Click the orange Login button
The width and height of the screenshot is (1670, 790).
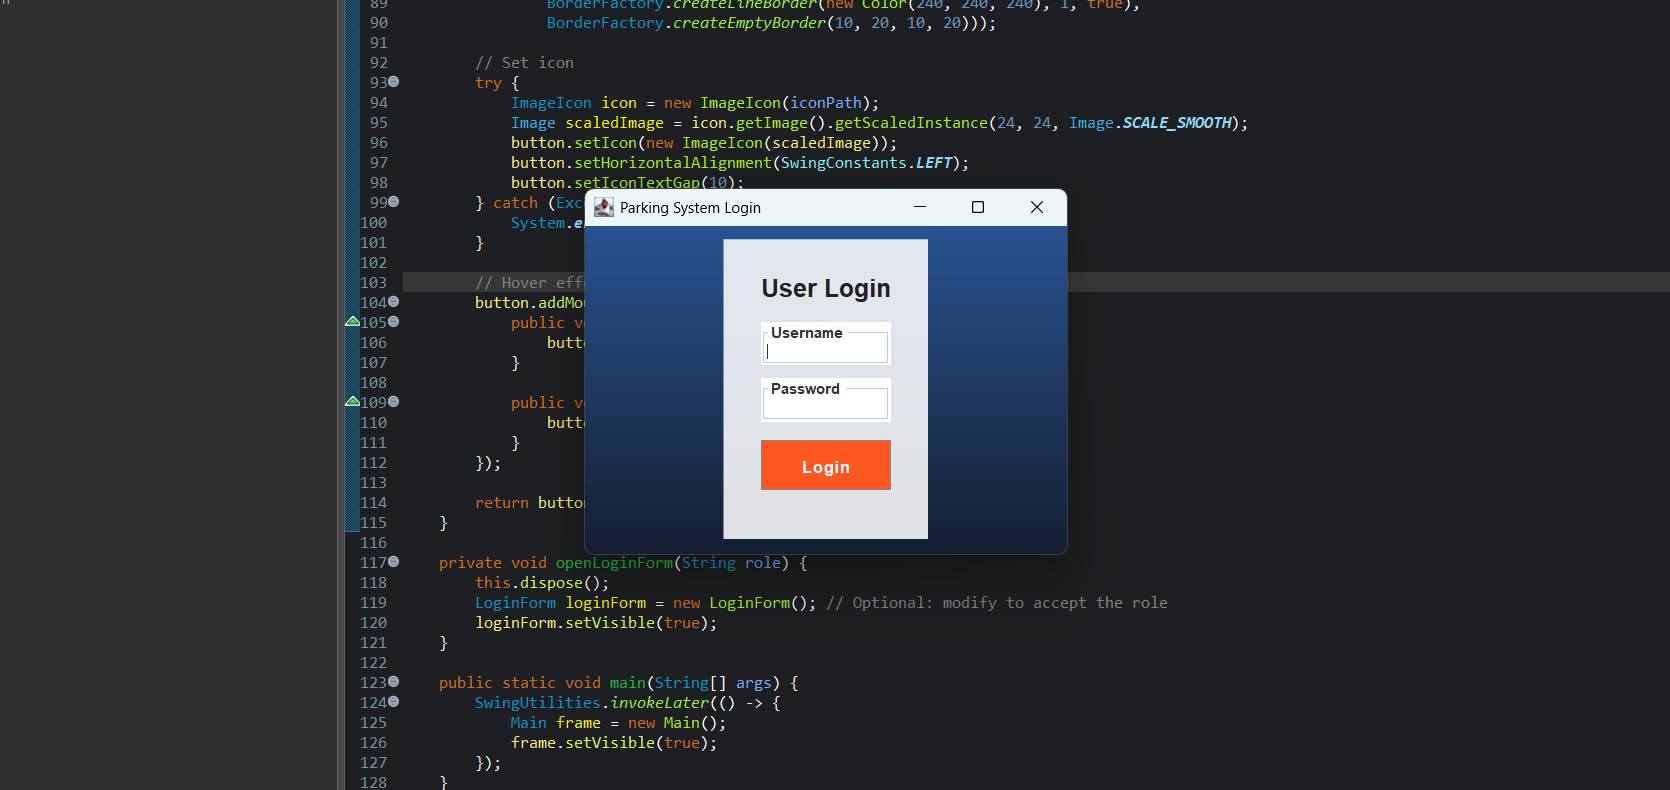tap(826, 466)
